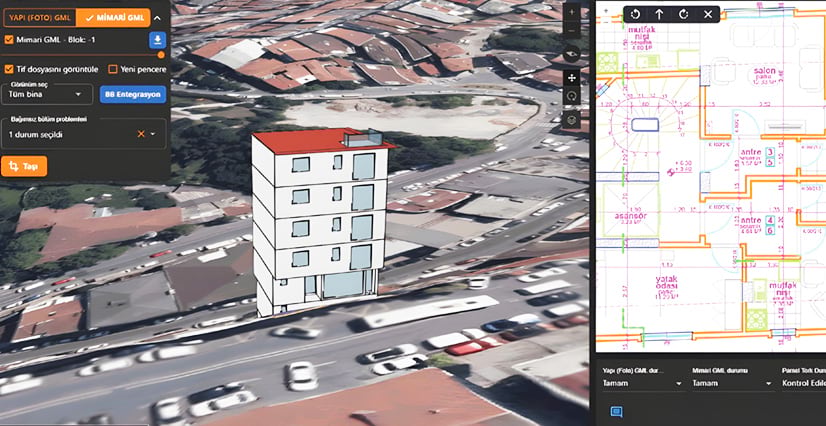Click the yatak odası label on plan
The height and width of the screenshot is (426, 826).
[666, 282]
